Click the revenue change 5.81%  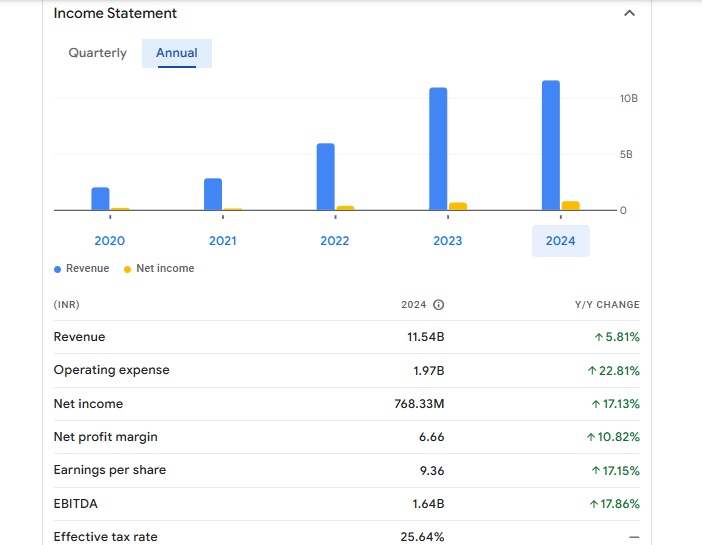click(617, 337)
